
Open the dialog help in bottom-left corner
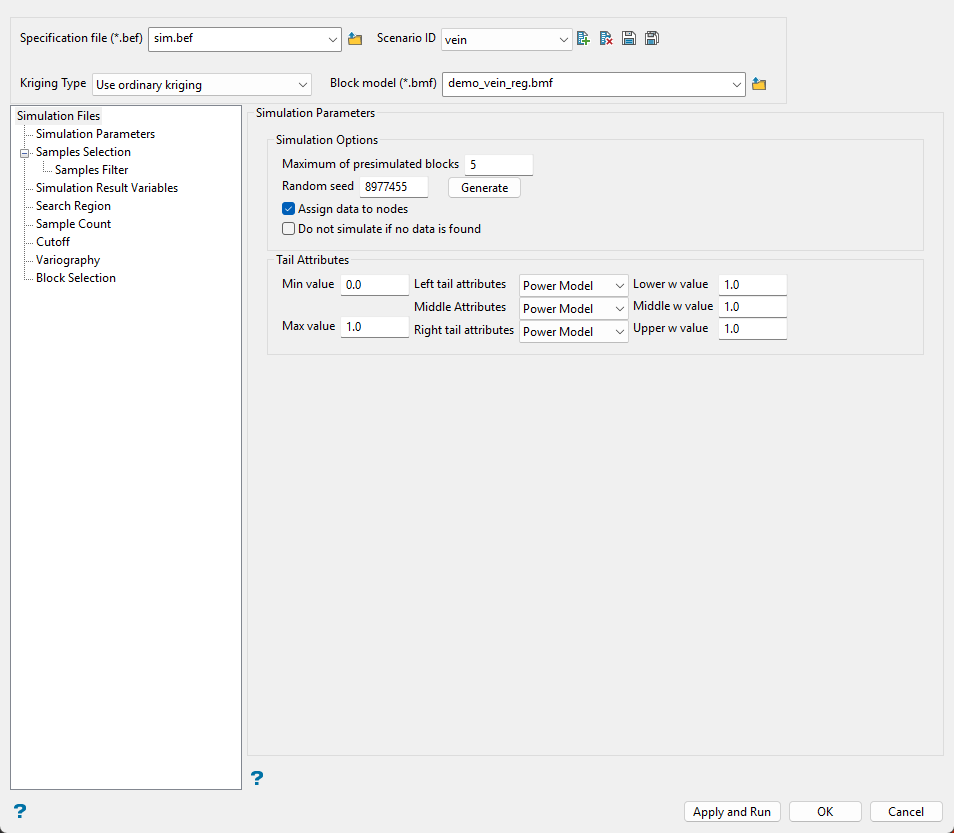20,811
